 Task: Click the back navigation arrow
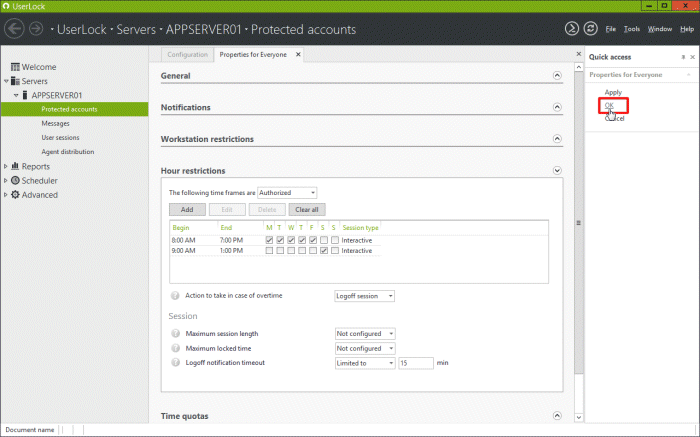click(15, 29)
